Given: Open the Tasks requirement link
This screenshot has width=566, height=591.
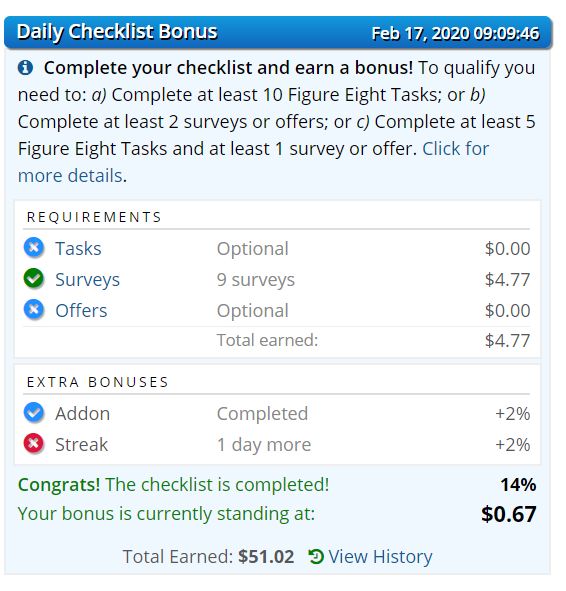Looking at the screenshot, I should click(x=78, y=249).
